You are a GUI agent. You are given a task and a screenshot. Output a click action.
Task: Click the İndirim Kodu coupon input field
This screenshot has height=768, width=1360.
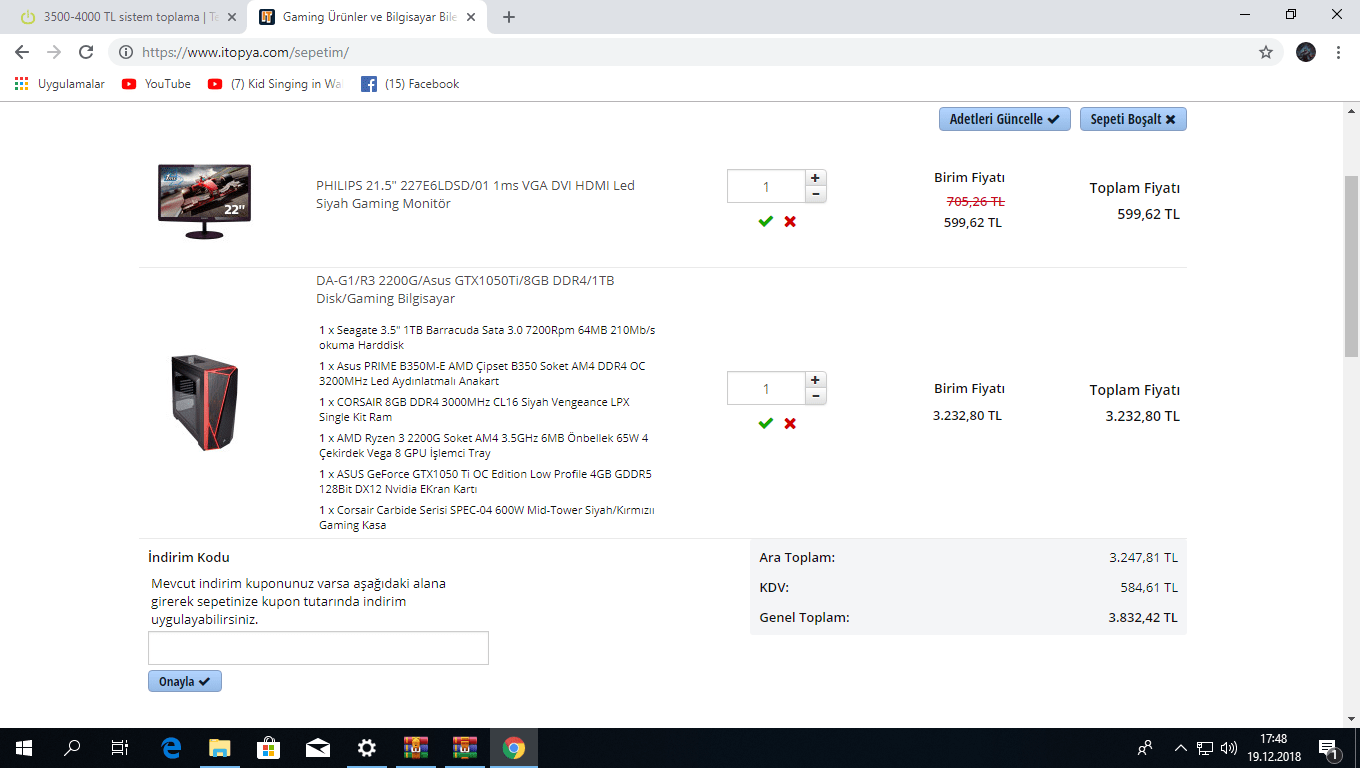pyautogui.click(x=318, y=648)
